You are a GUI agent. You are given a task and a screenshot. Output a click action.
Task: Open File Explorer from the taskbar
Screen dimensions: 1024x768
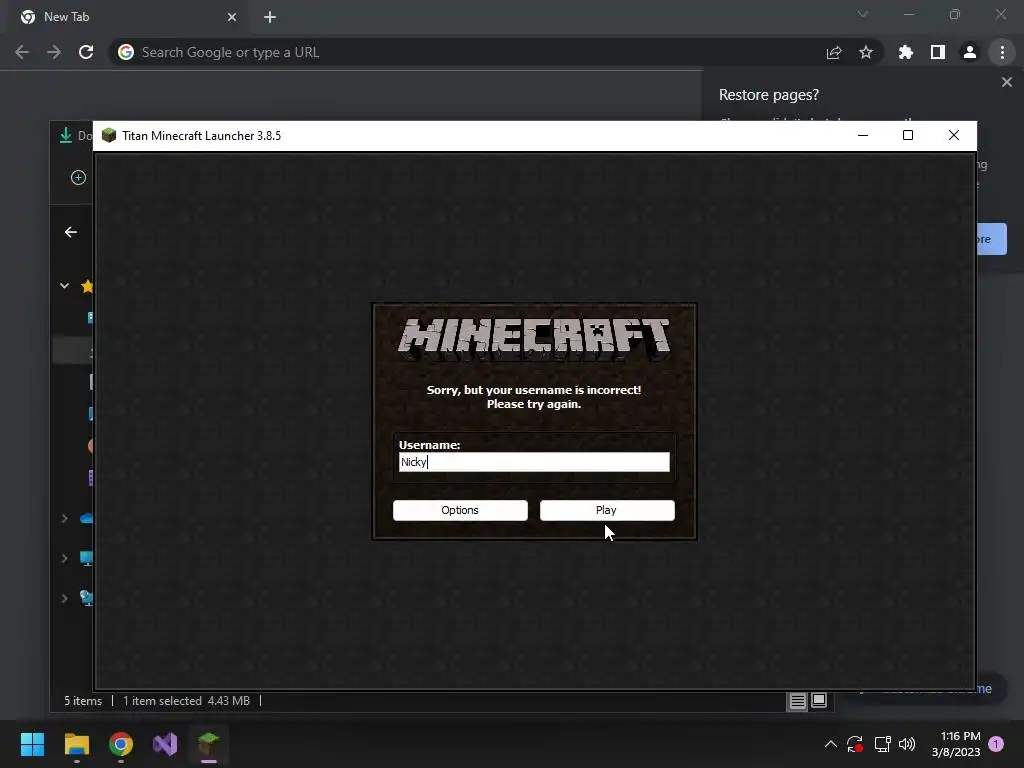pyautogui.click(x=76, y=744)
